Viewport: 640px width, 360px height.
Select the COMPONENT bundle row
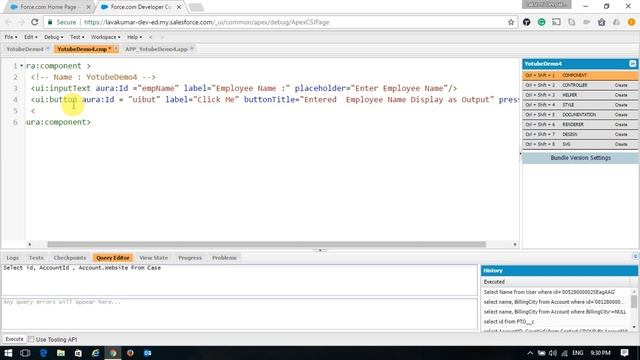tap(580, 76)
